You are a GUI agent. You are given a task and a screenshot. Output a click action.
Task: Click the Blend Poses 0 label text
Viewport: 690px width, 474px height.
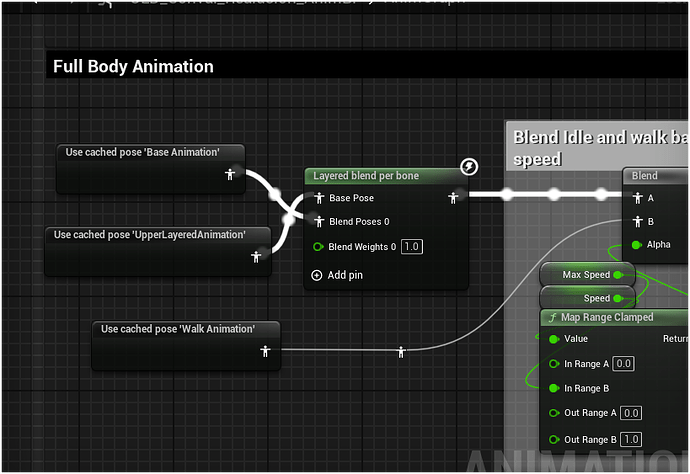click(x=359, y=221)
